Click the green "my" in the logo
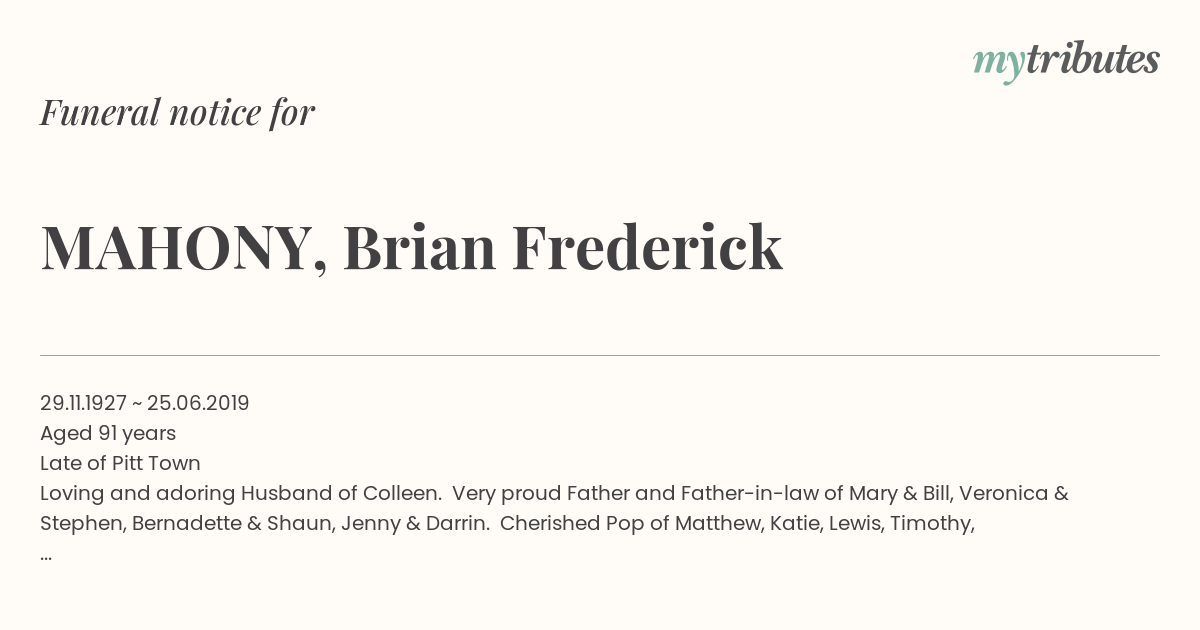The image size is (1200, 630). pyautogui.click(x=998, y=62)
